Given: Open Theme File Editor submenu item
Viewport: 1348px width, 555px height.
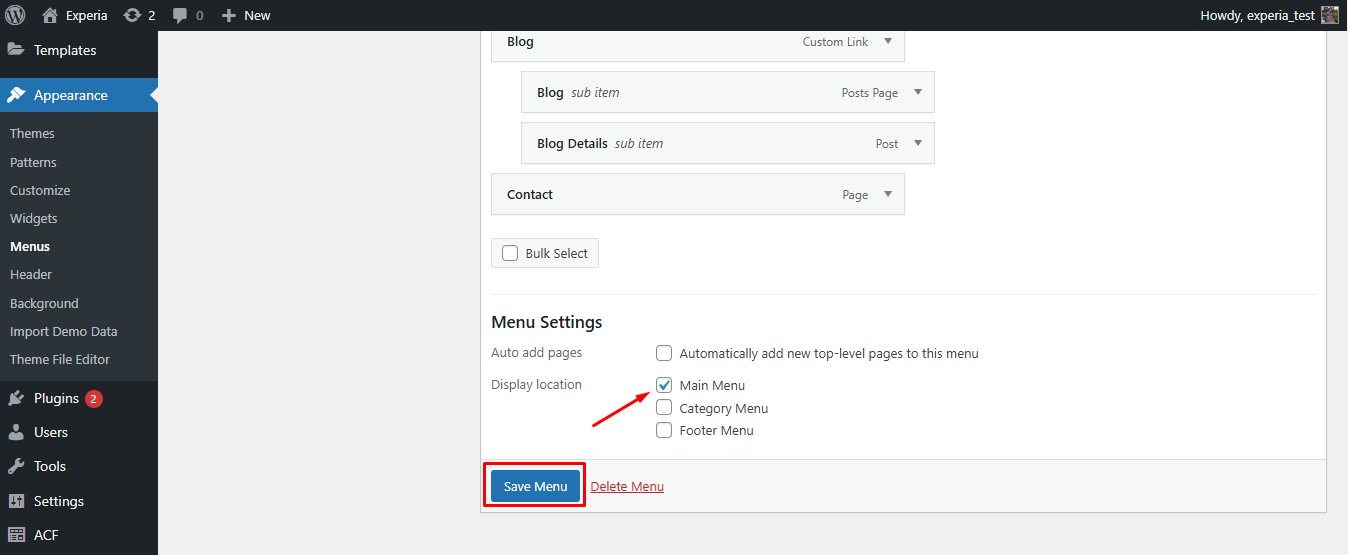Looking at the screenshot, I should pos(60,359).
